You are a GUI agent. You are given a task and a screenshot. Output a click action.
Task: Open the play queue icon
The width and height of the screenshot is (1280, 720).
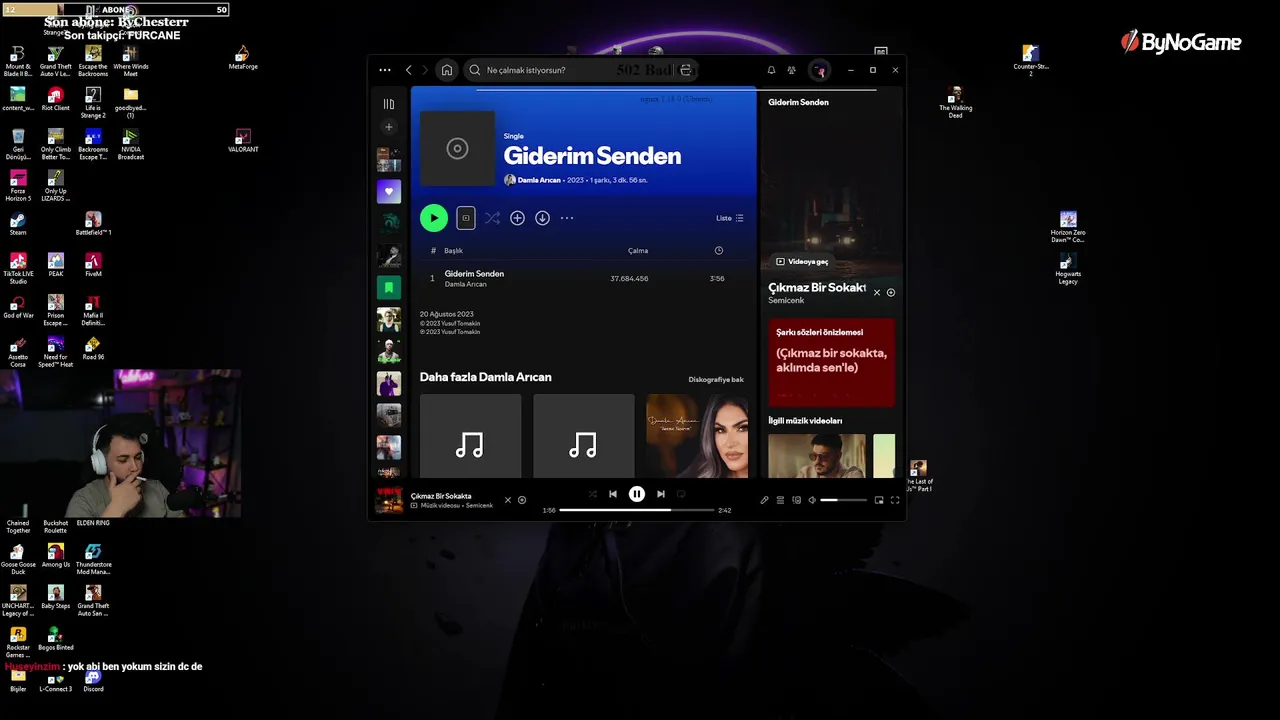pos(781,500)
